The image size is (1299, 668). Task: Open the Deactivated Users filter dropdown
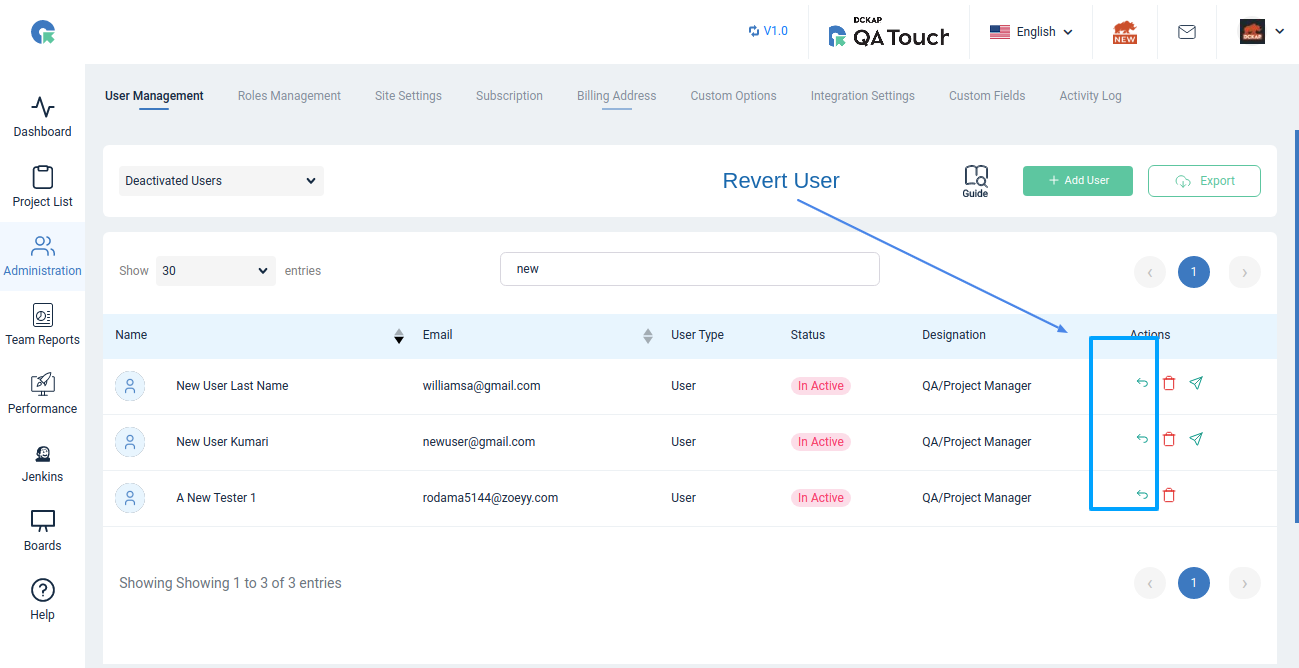tap(221, 181)
